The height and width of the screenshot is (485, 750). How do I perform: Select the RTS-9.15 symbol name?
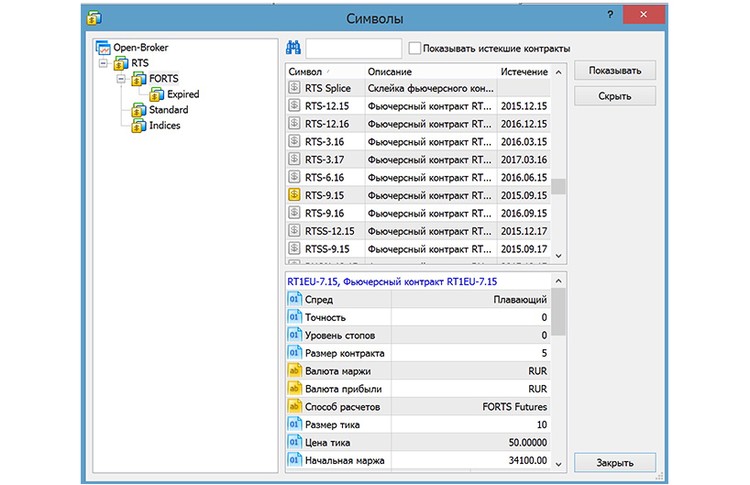point(324,195)
